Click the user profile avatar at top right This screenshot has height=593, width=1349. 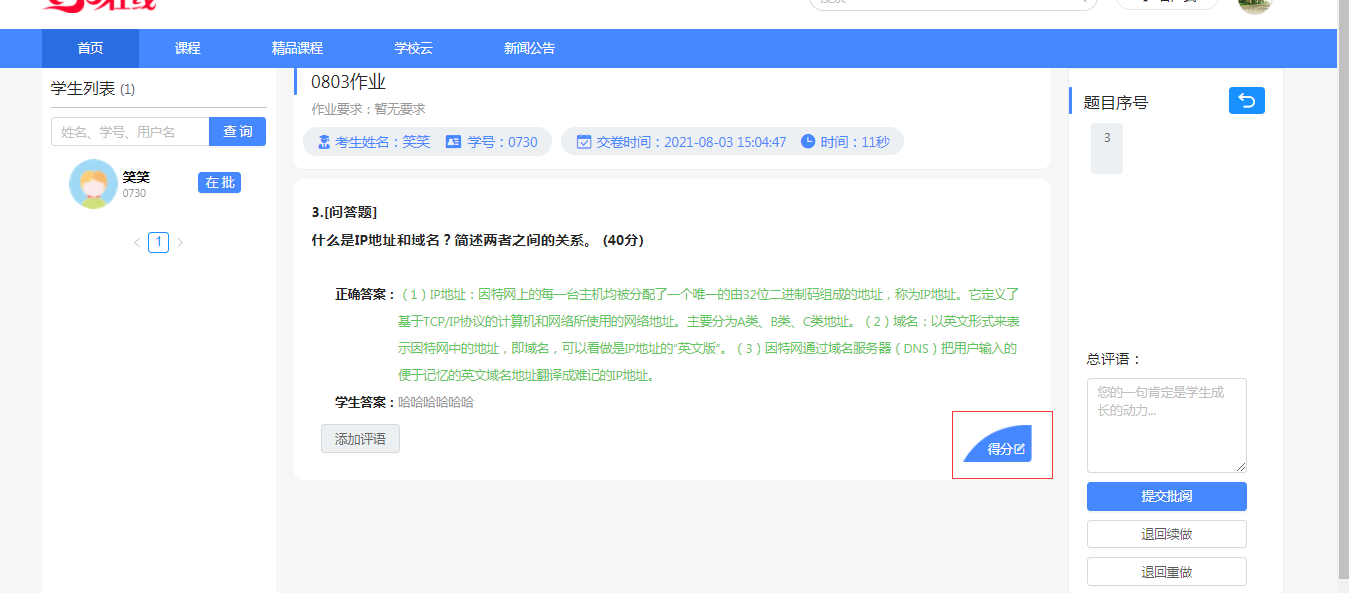[1254, 4]
